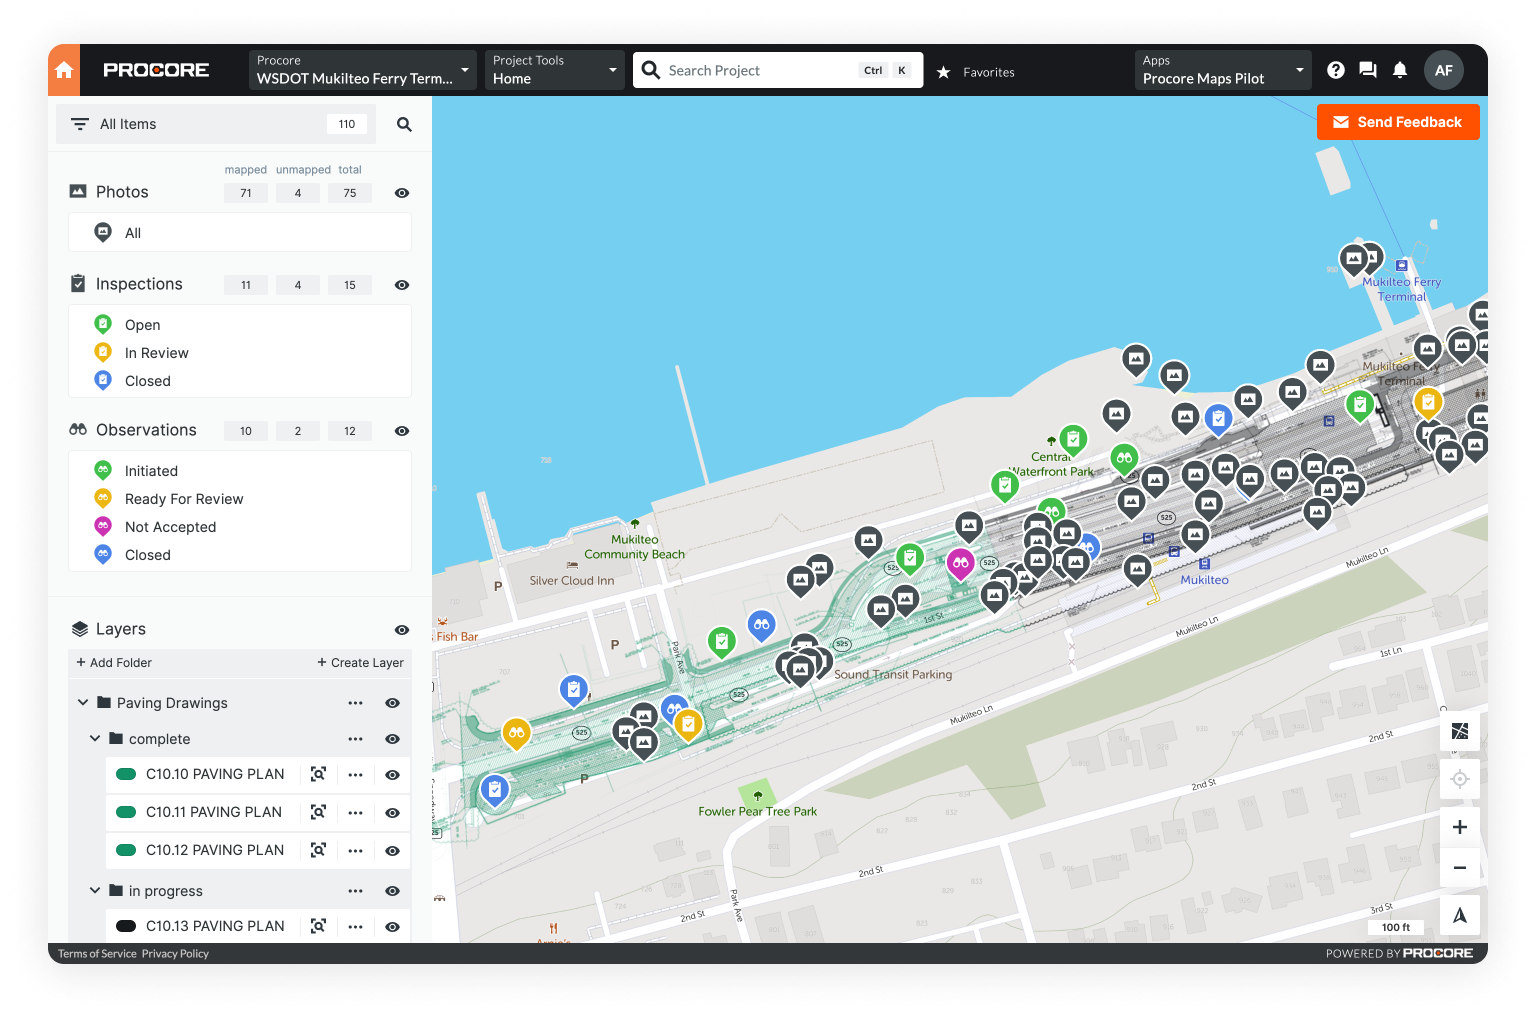Zoom in on the map
This screenshot has height=1016, width=1536.
tap(1460, 827)
